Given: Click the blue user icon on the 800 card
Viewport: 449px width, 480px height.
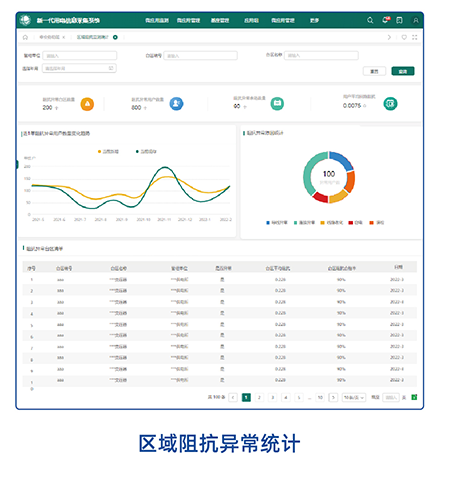Looking at the screenshot, I should (x=176, y=104).
